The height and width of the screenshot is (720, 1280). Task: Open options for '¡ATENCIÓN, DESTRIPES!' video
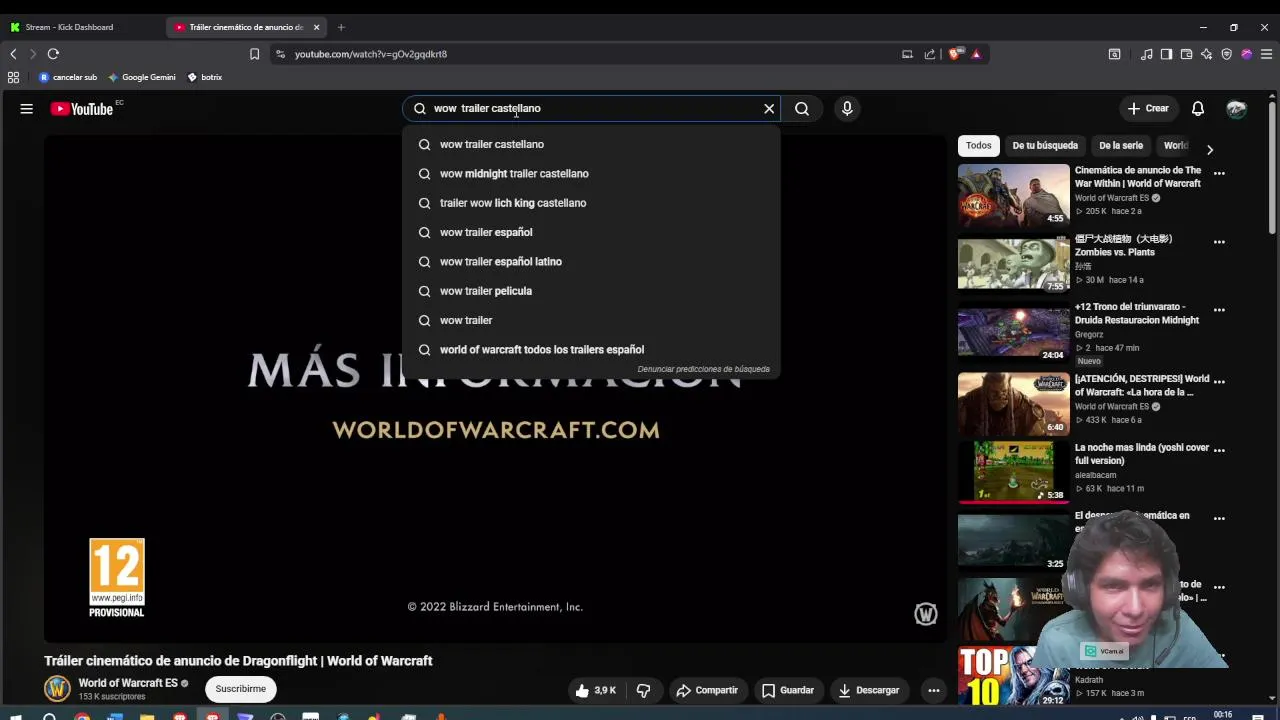pos(1219,381)
